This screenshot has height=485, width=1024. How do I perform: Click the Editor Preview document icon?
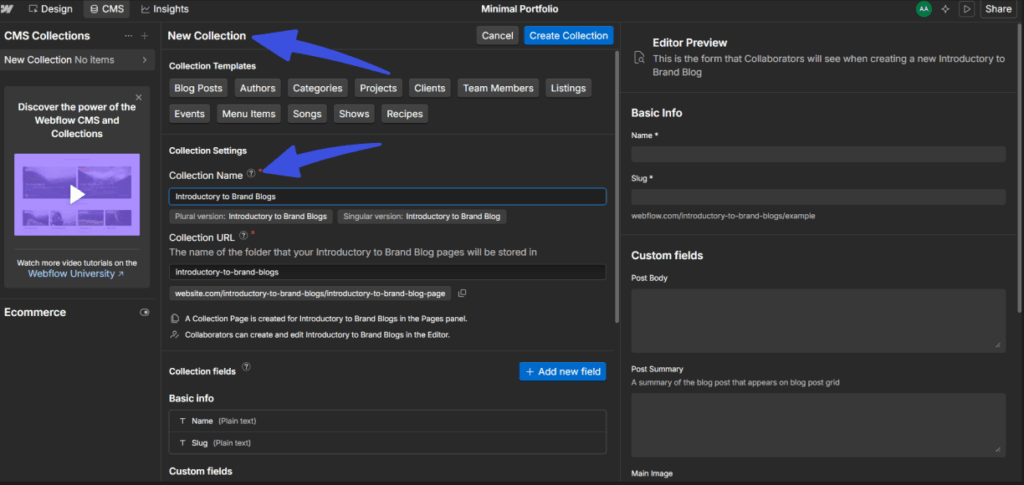tap(639, 59)
